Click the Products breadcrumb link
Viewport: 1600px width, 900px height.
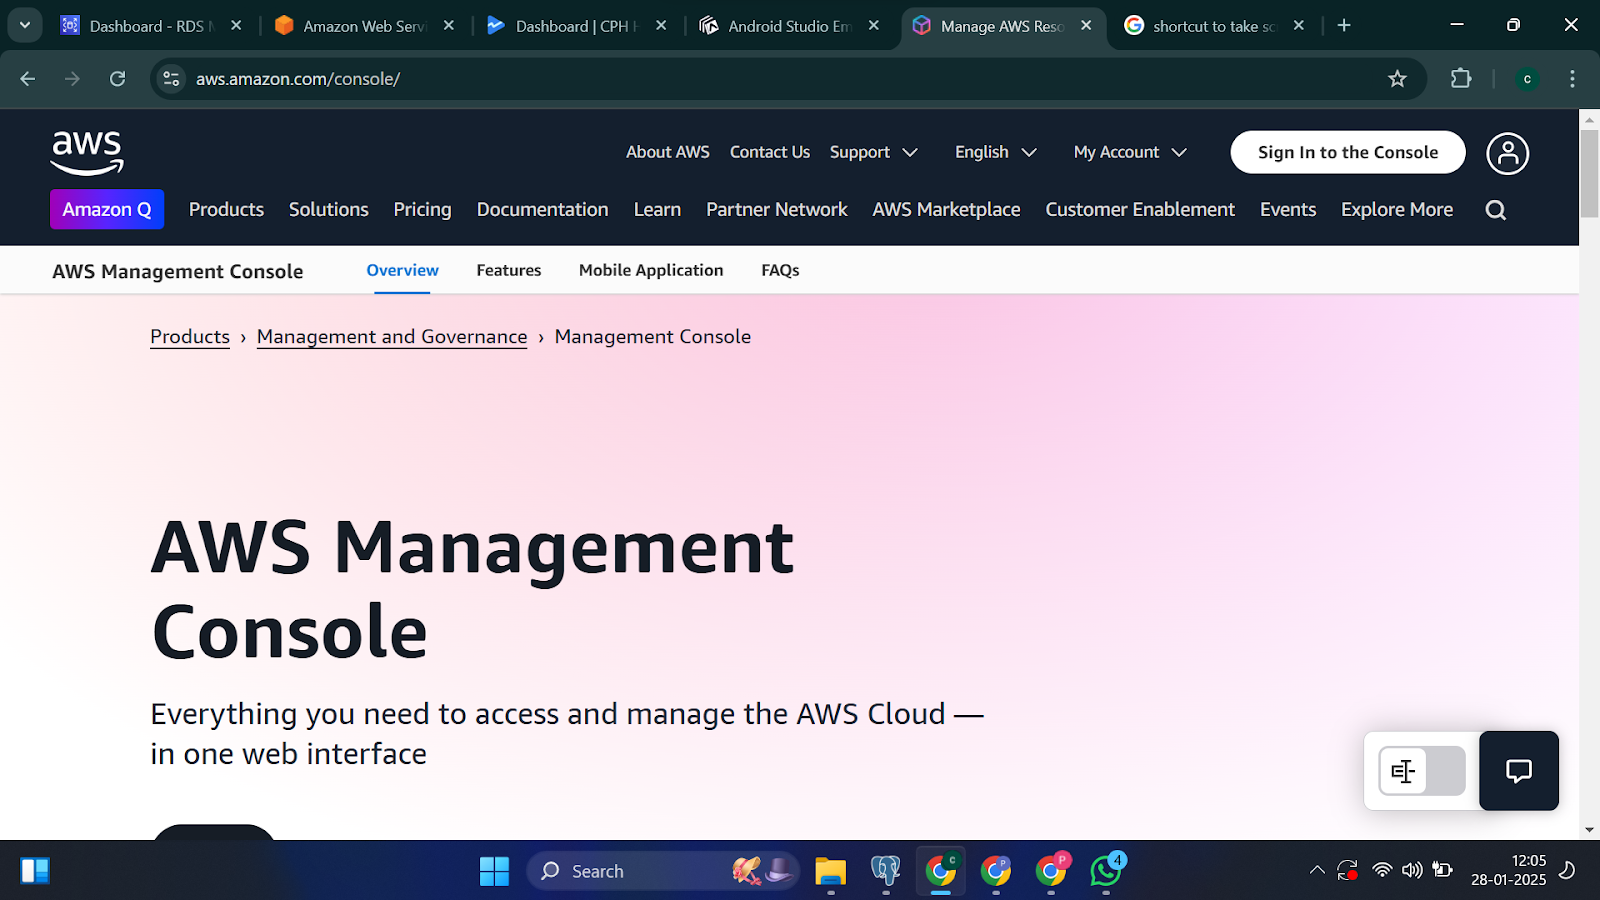pos(190,337)
